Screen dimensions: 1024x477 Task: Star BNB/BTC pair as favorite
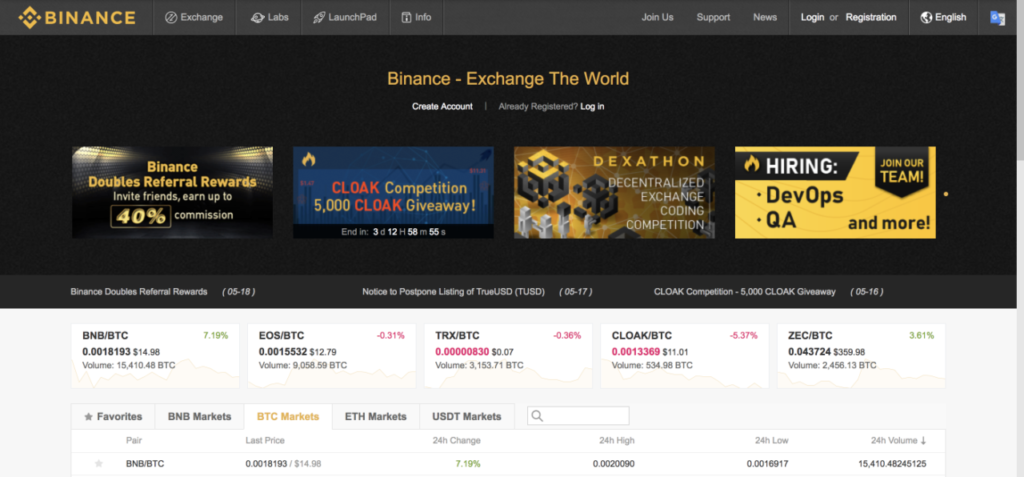[x=98, y=464]
